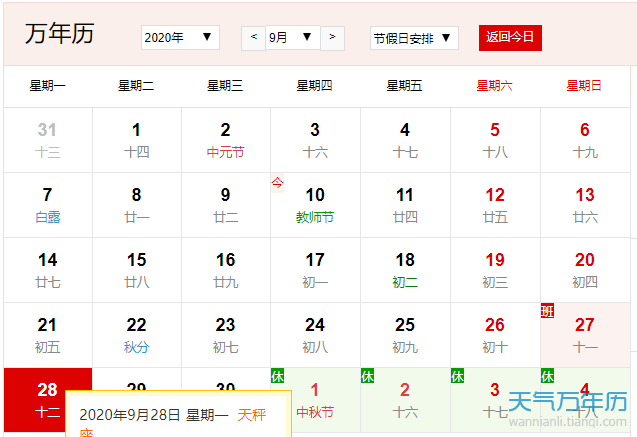The height and width of the screenshot is (437, 637).
Task: Select September 20 初四
Action: (x=585, y=270)
